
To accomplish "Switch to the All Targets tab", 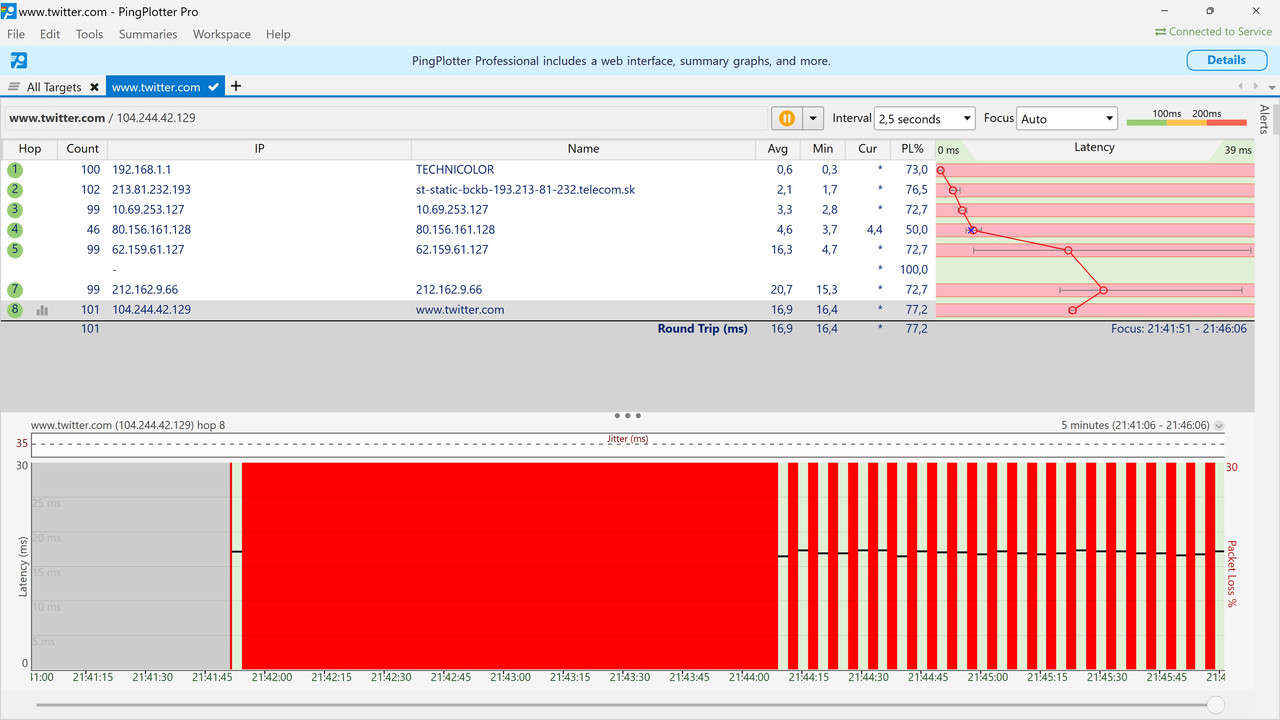I will [54, 87].
